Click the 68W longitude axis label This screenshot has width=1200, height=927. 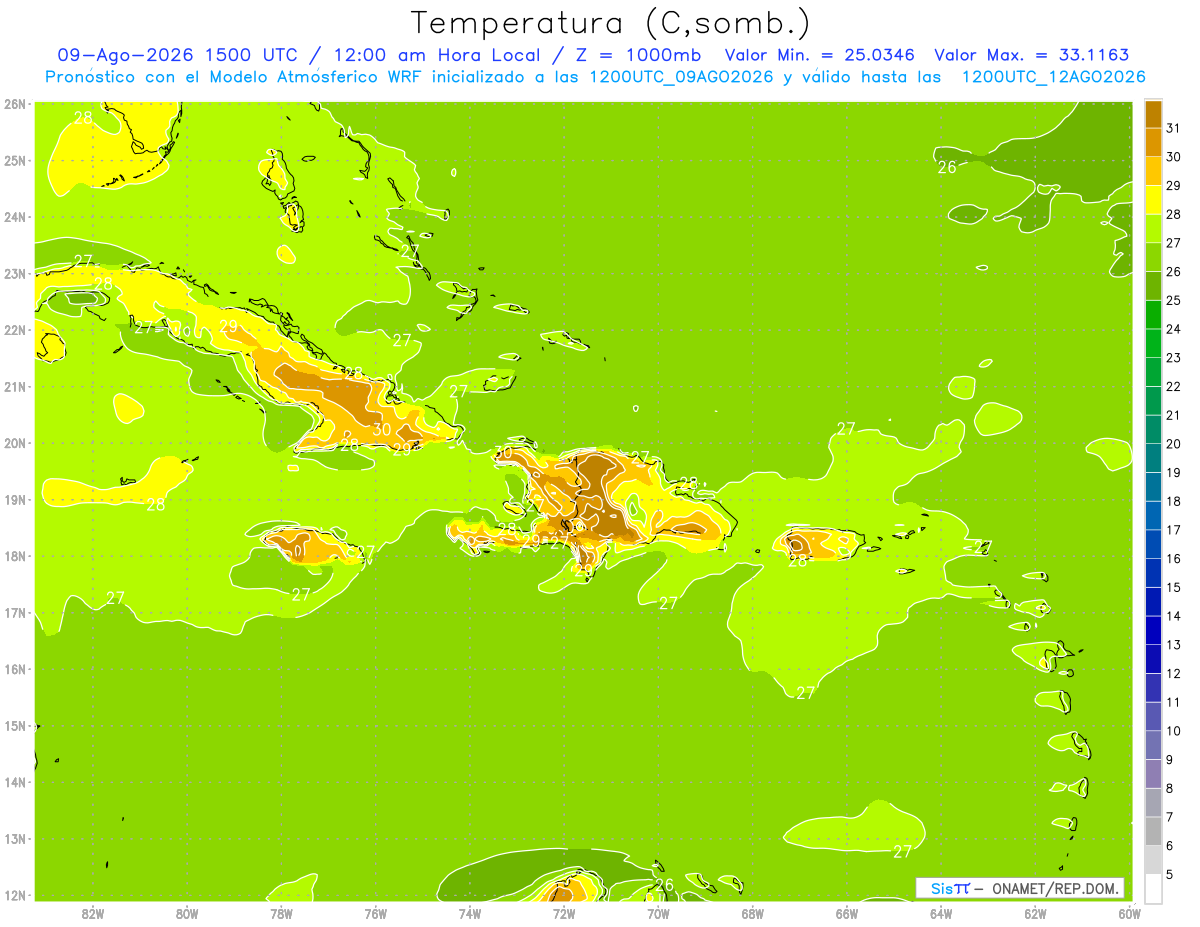click(x=752, y=913)
